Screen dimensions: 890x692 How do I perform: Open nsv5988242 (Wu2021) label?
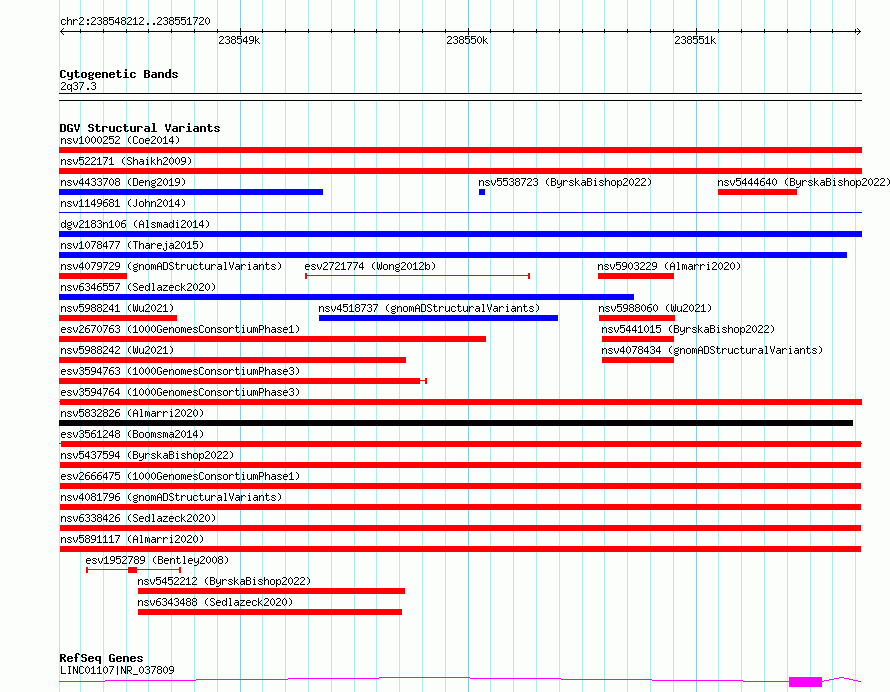click(x=117, y=350)
